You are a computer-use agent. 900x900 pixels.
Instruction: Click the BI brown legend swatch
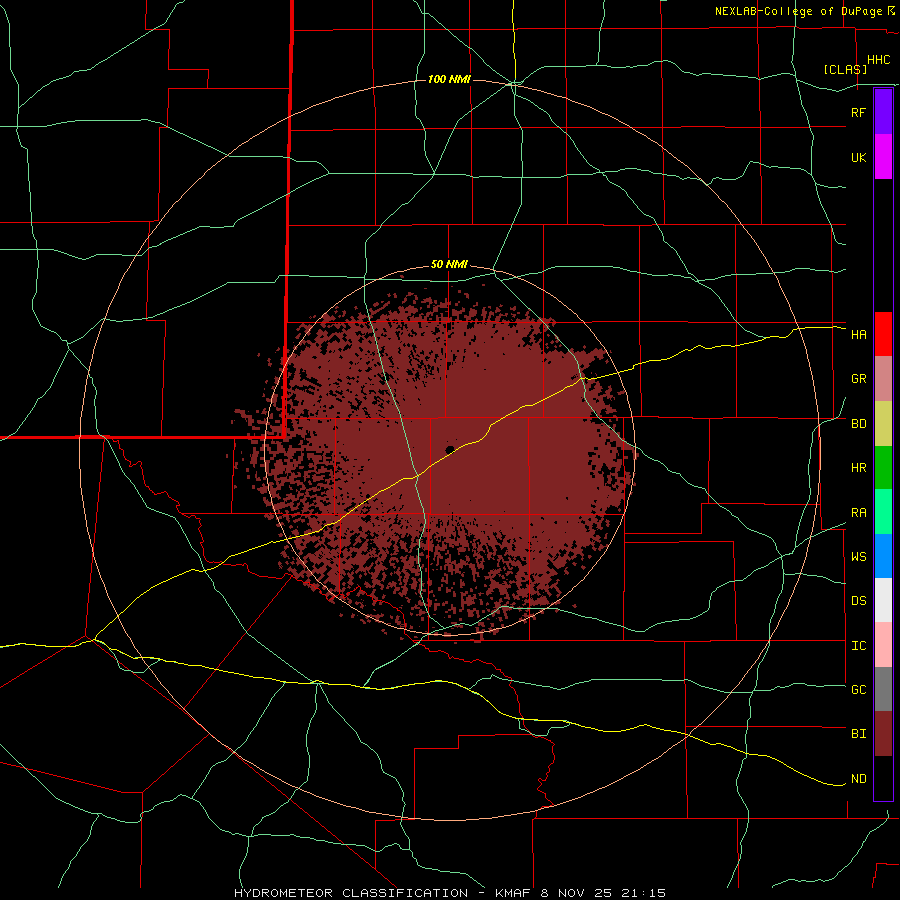[x=883, y=734]
